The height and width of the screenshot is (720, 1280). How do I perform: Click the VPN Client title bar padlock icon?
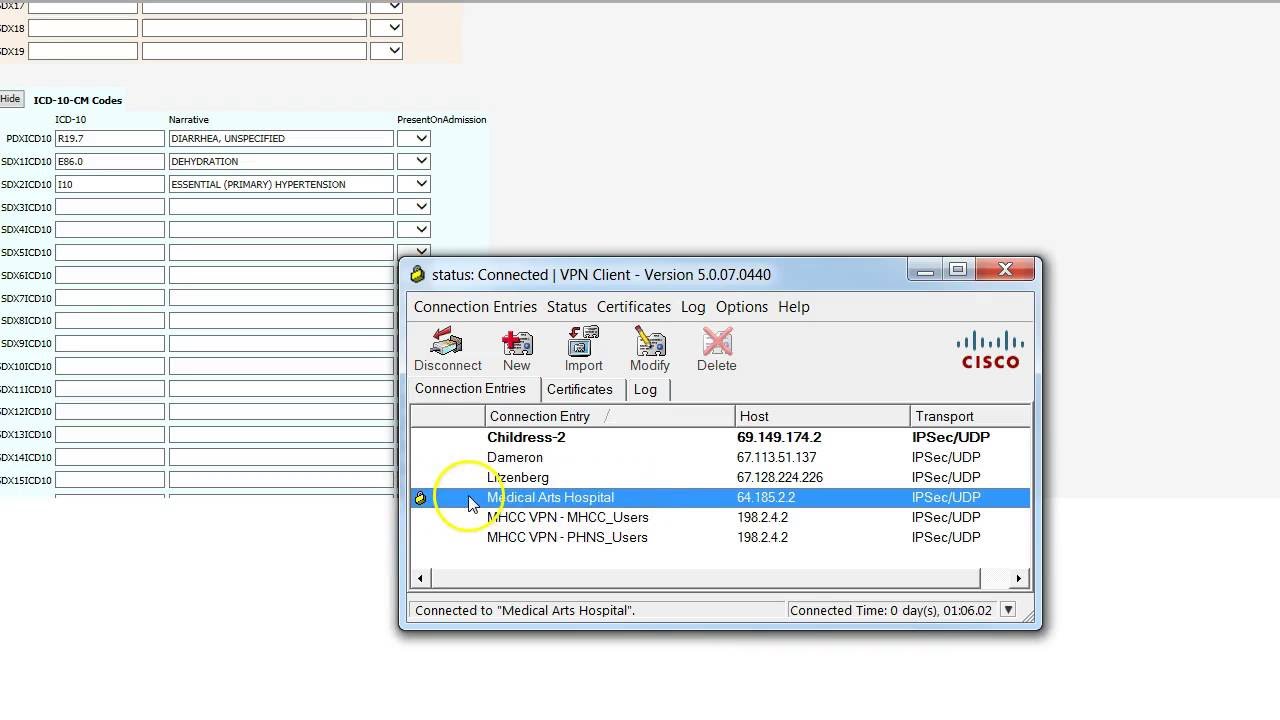pyautogui.click(x=418, y=274)
